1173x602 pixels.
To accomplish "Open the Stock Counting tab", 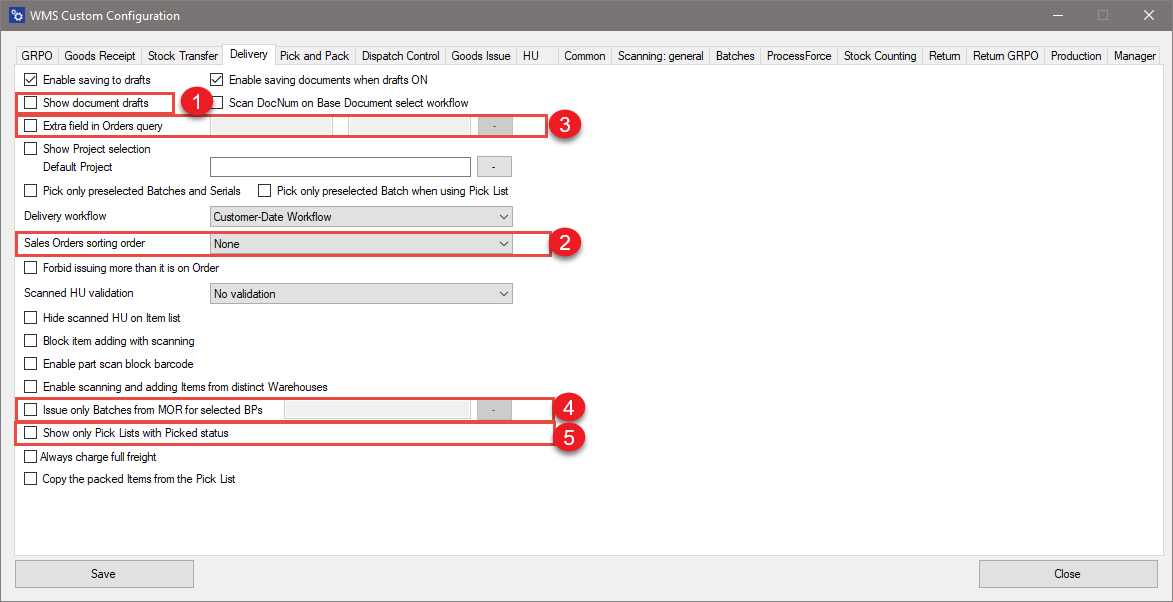I will click(x=879, y=55).
